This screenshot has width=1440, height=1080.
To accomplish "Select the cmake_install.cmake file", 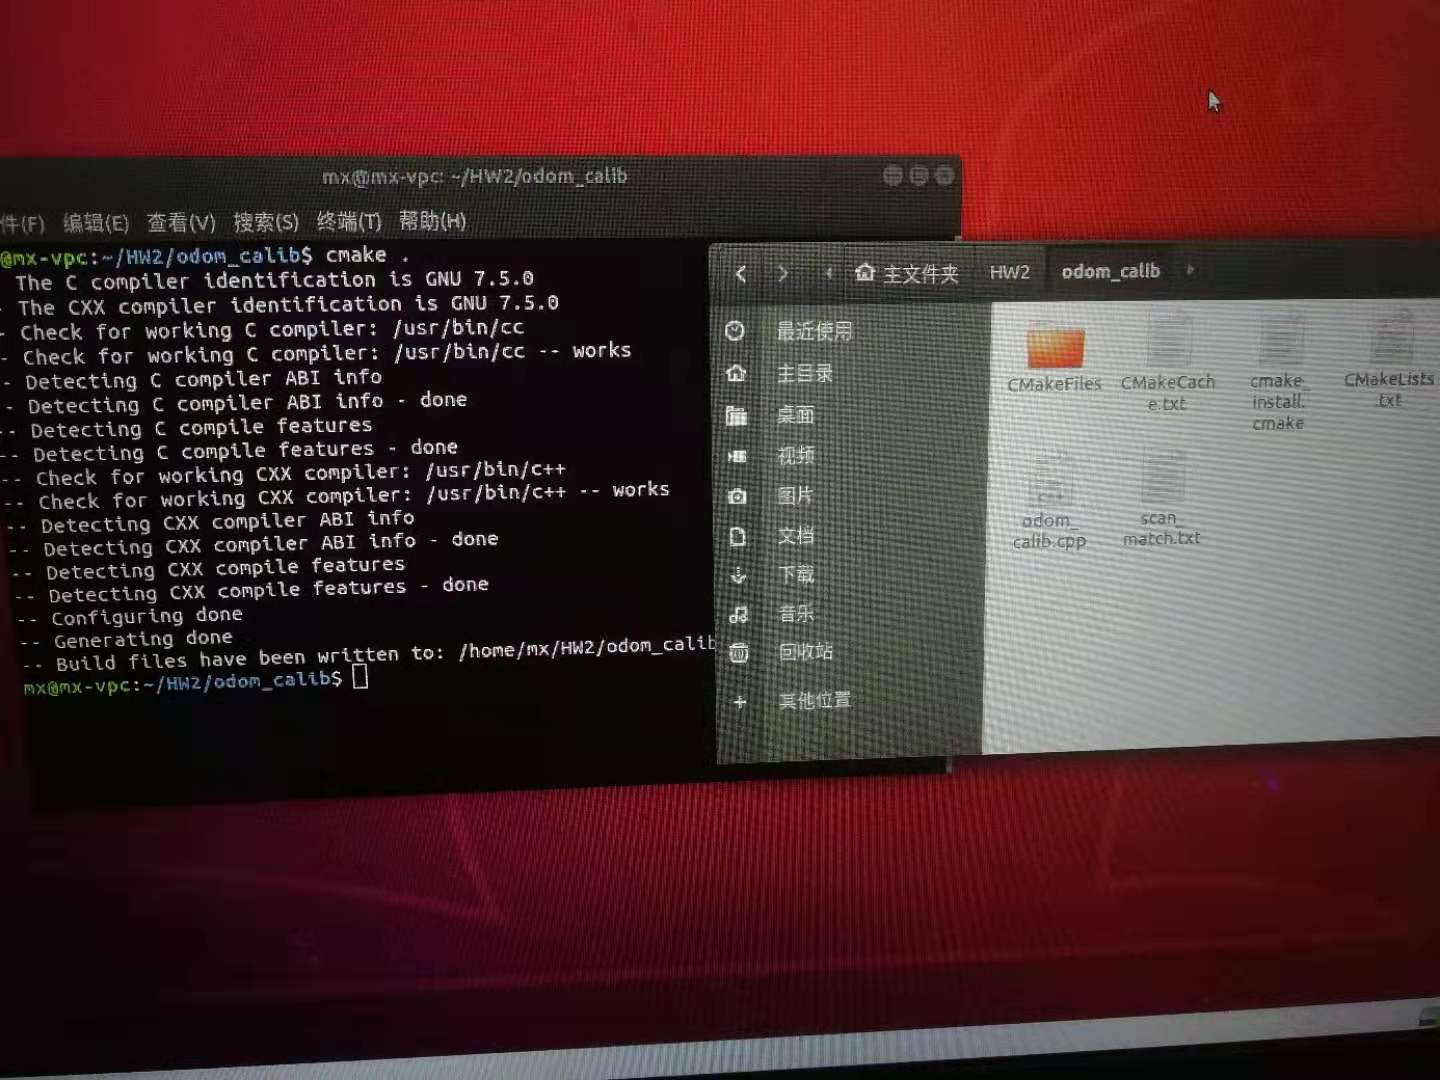I will (x=1278, y=370).
